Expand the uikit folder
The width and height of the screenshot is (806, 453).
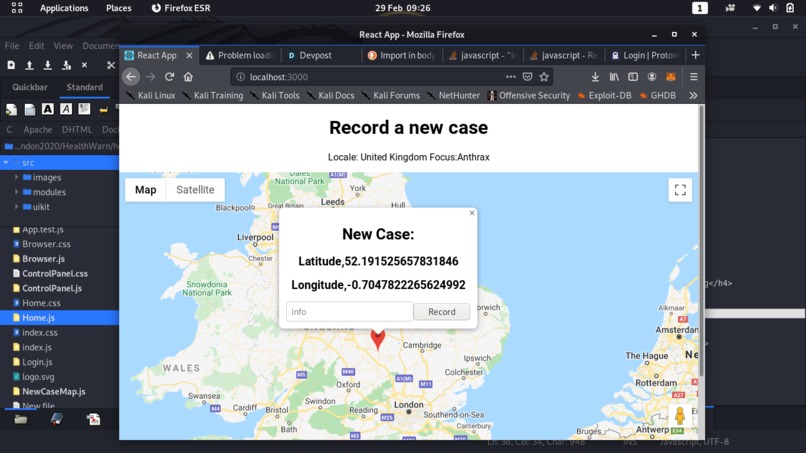[16, 207]
